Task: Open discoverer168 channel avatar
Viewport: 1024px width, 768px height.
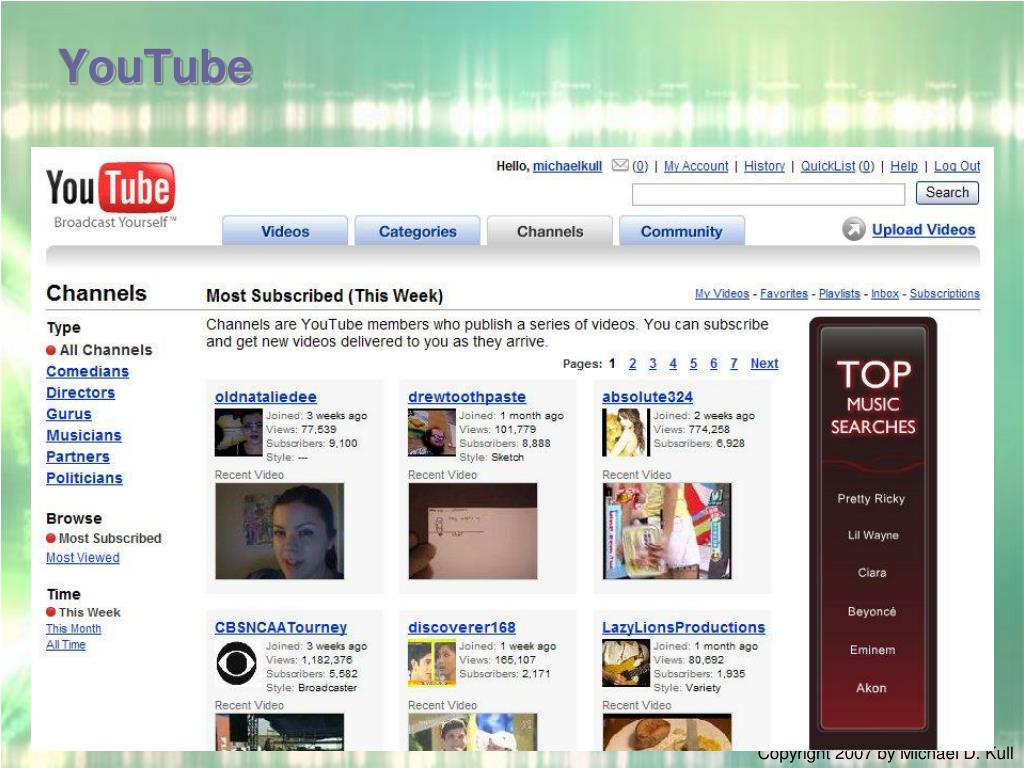Action: [432, 663]
